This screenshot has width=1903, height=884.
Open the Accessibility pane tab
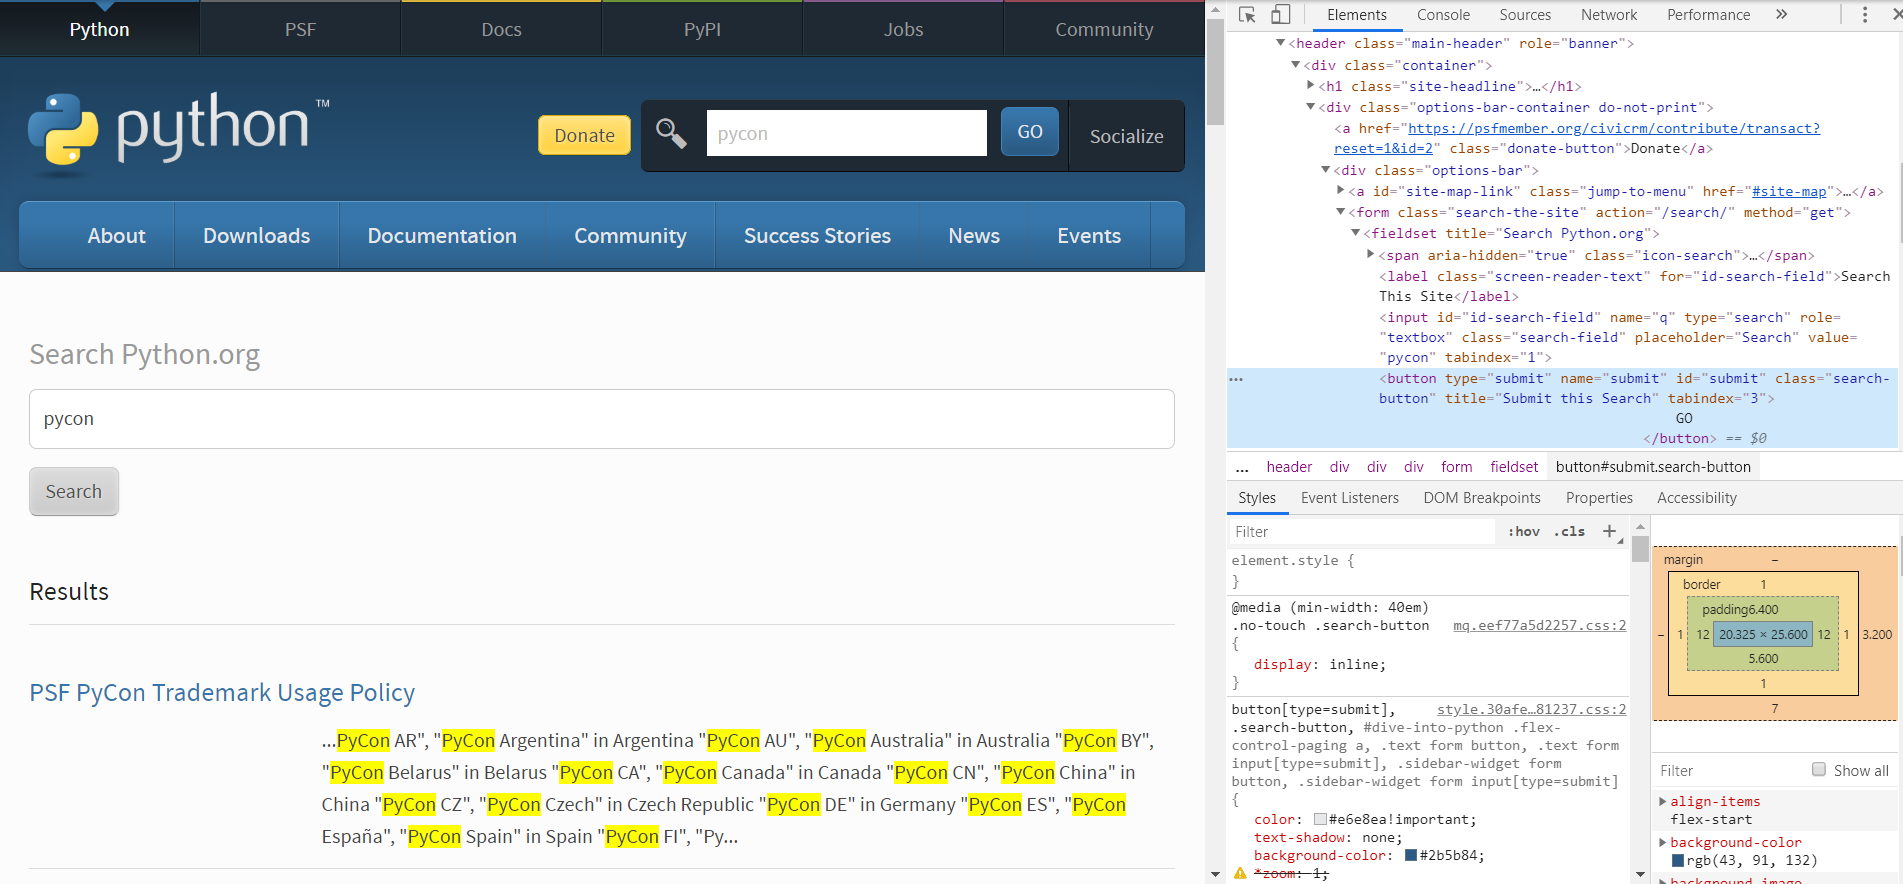tap(1696, 498)
